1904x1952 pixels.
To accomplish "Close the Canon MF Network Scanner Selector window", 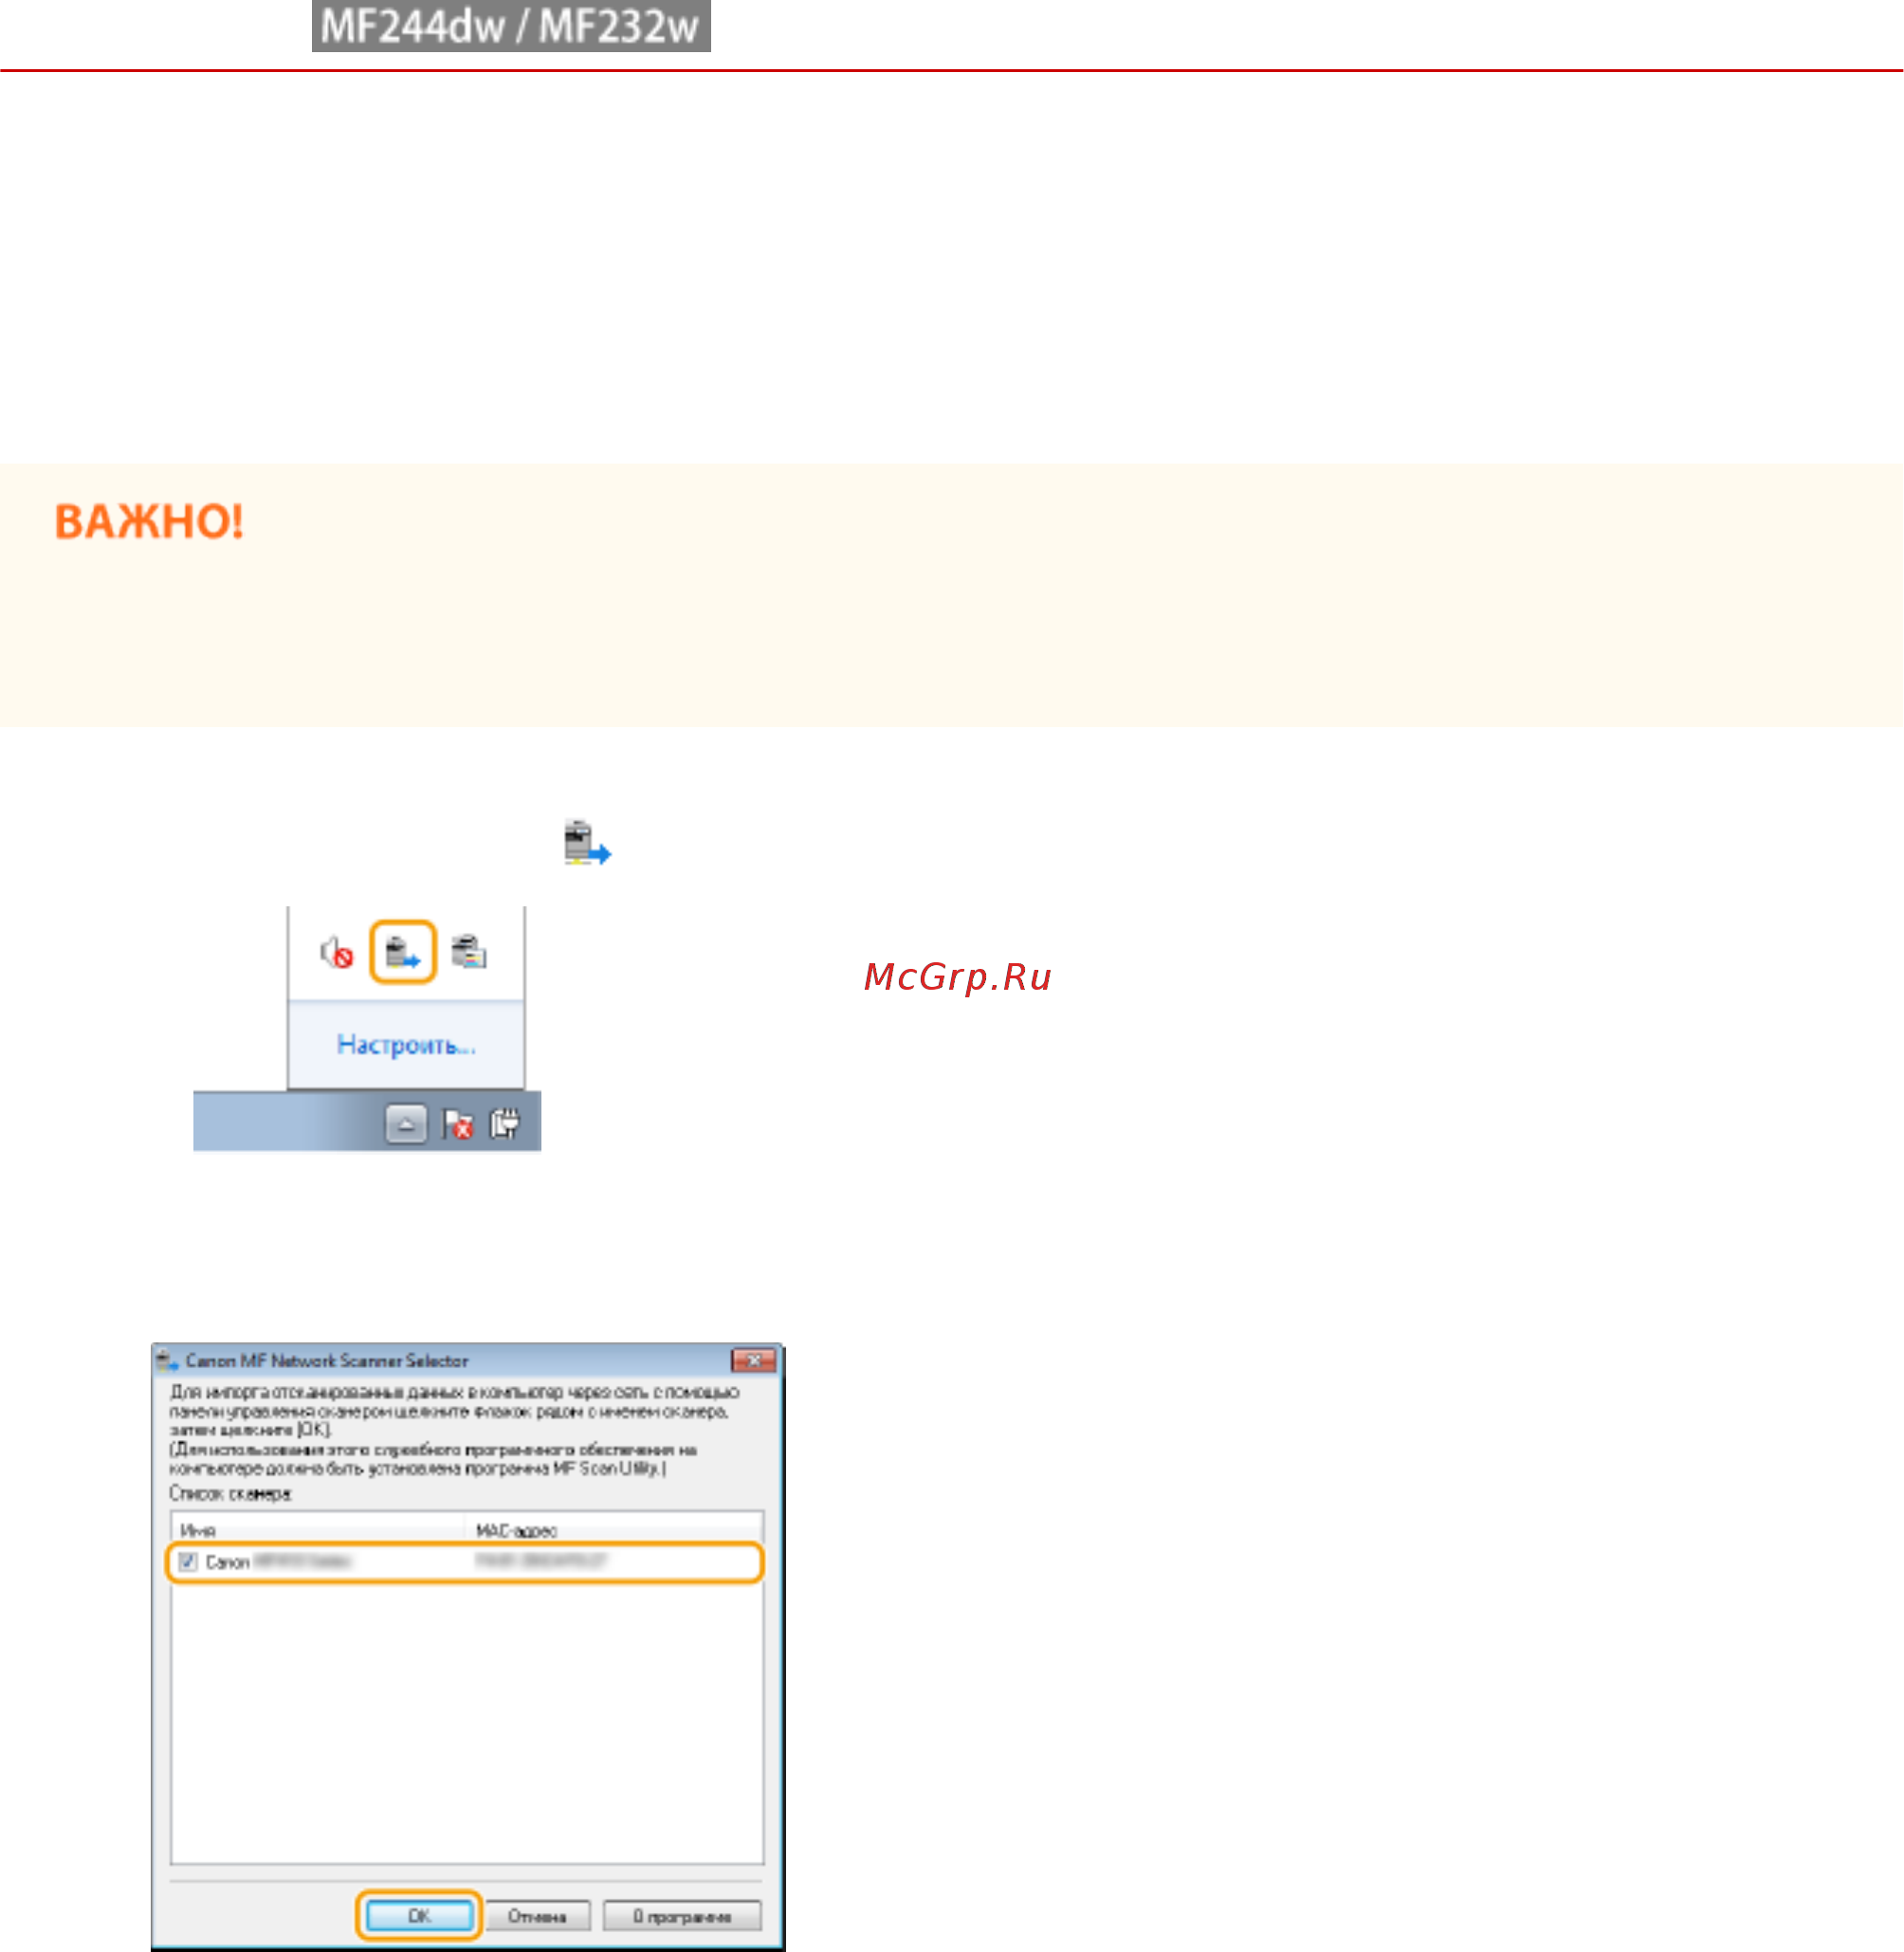I will pos(753,1360).
